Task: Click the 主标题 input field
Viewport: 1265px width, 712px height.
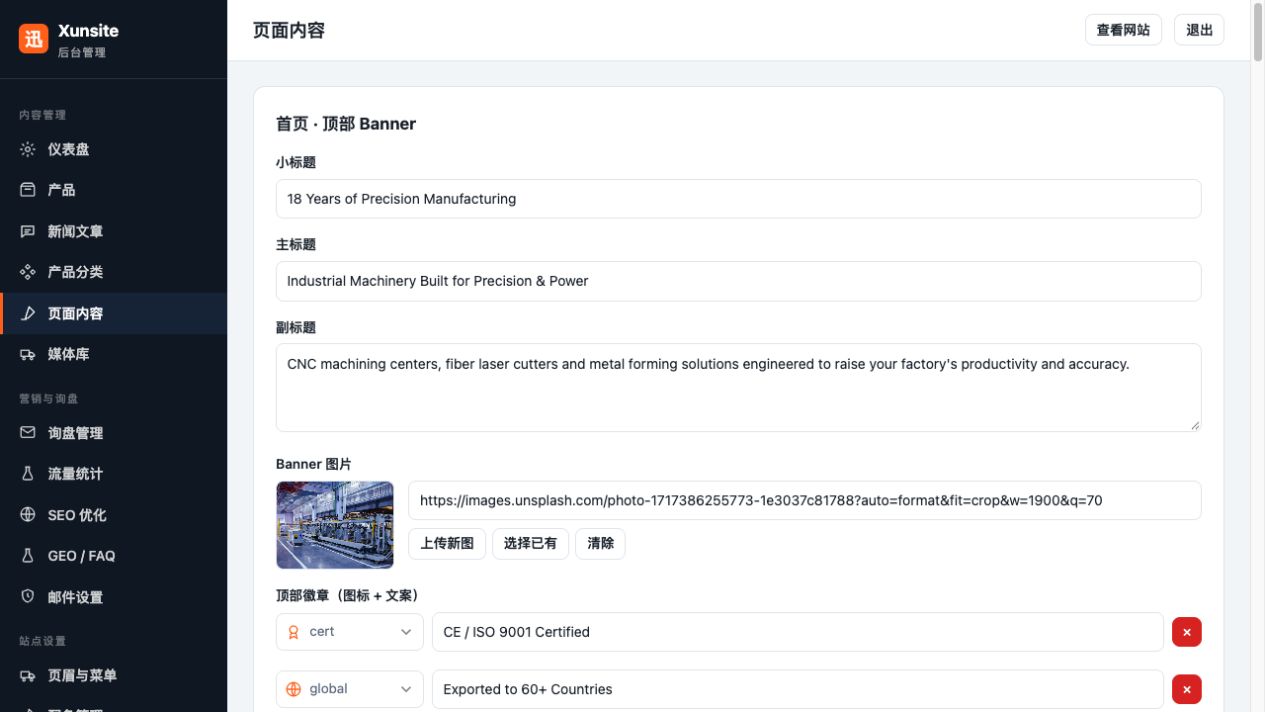Action: (738, 281)
